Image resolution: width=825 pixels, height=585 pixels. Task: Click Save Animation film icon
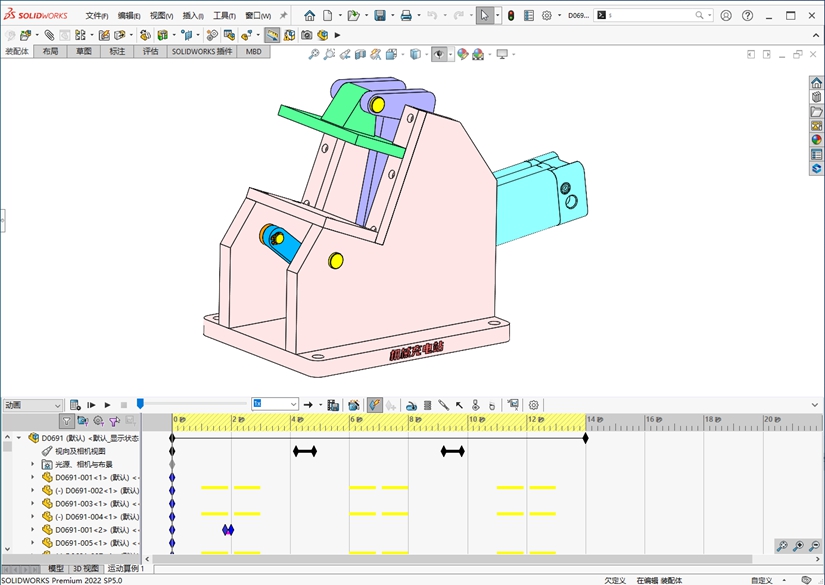pos(333,405)
